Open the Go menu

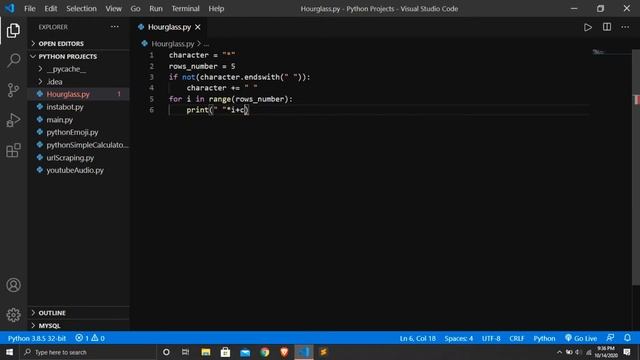pyautogui.click(x=135, y=9)
